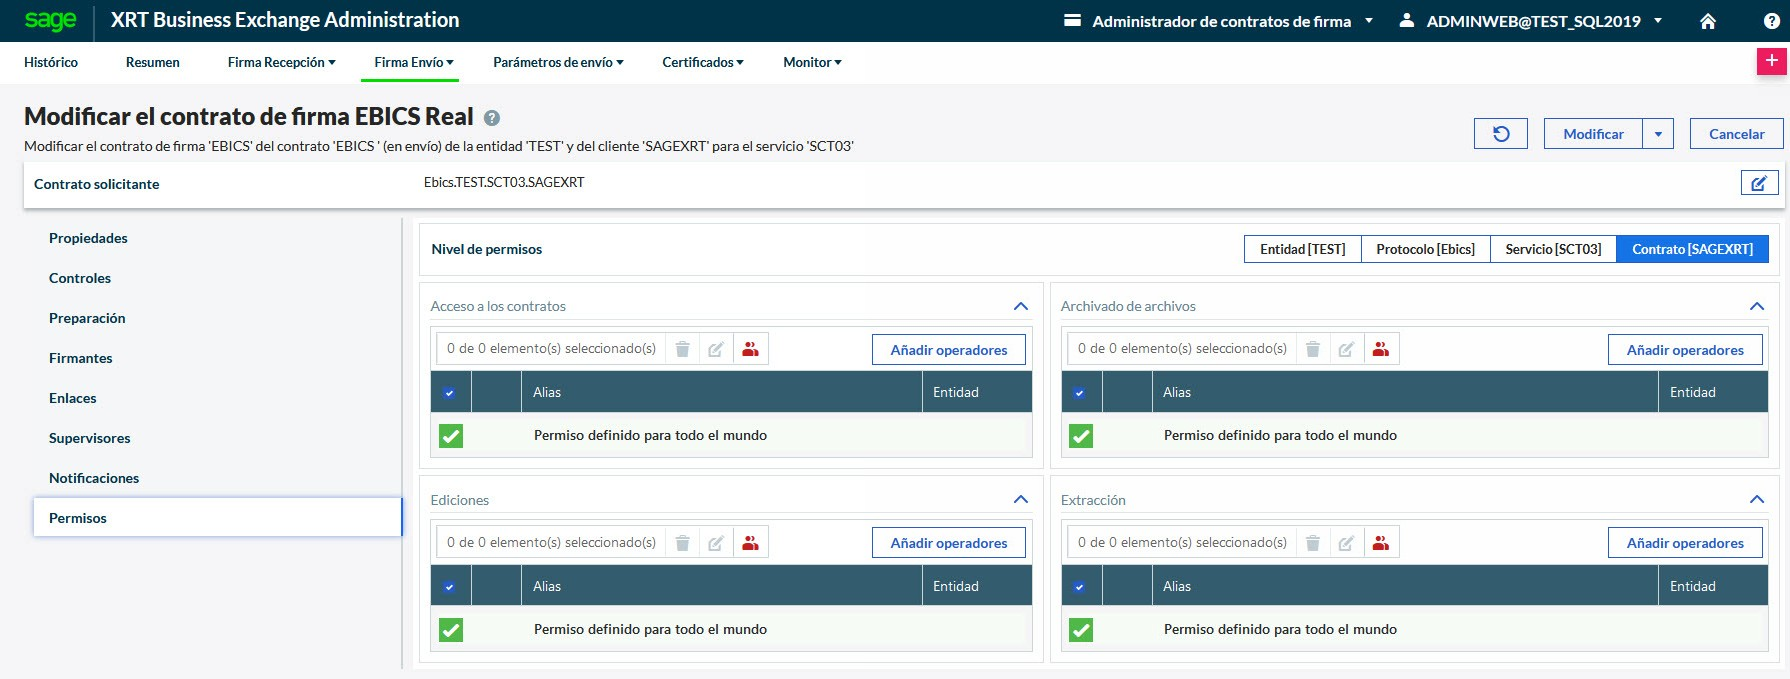Screen dimensions: 1790x679
Task: Collapse the Acceso a los contratos section
Action: [1020, 306]
